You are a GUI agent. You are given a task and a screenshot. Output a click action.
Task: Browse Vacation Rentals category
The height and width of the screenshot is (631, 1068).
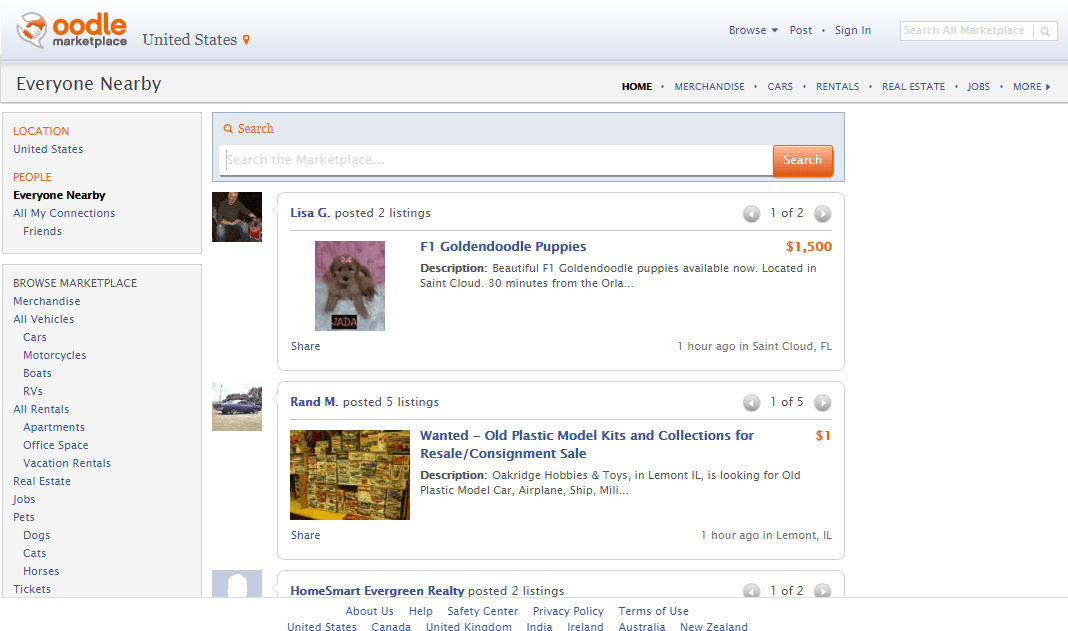67,463
